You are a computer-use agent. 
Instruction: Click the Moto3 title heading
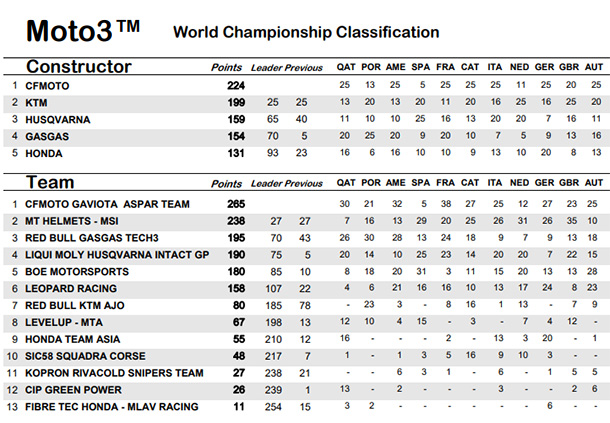pos(83,31)
